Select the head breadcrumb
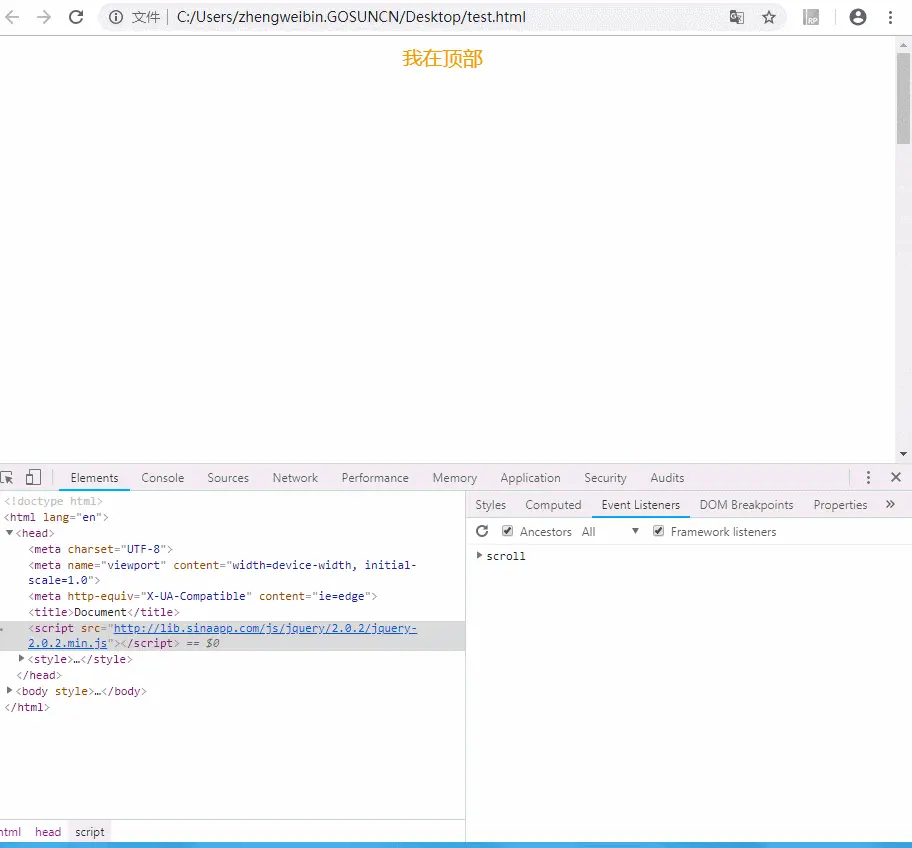The width and height of the screenshot is (912, 848). pos(48,832)
